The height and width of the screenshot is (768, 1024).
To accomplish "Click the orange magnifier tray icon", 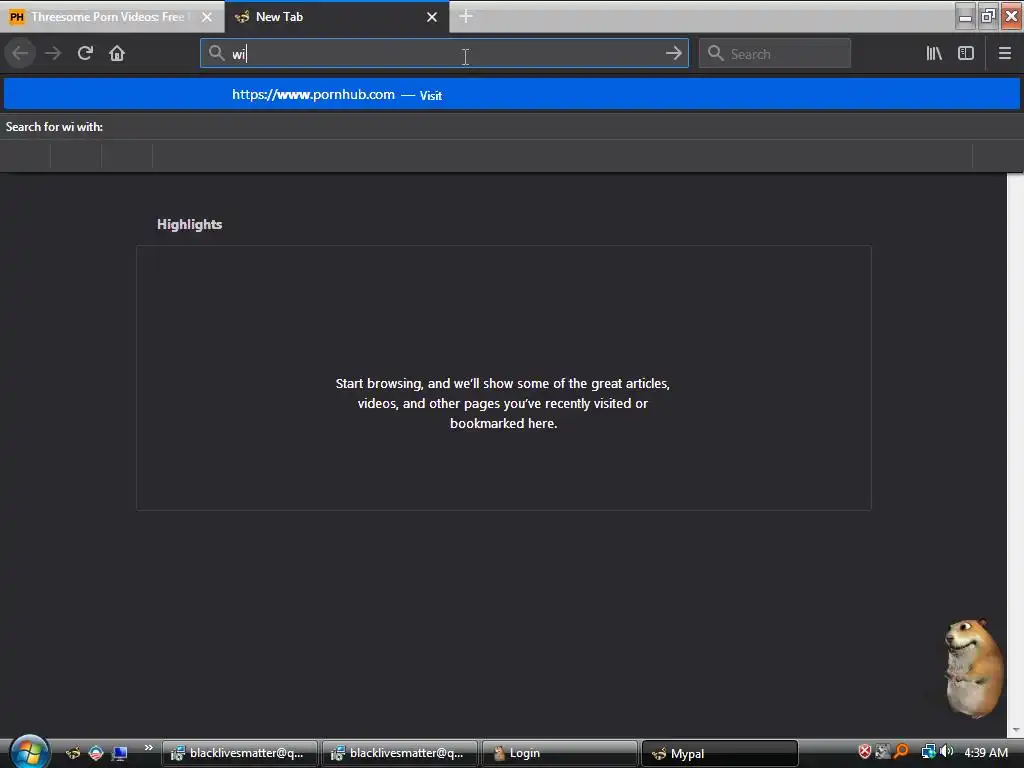I will [x=901, y=752].
